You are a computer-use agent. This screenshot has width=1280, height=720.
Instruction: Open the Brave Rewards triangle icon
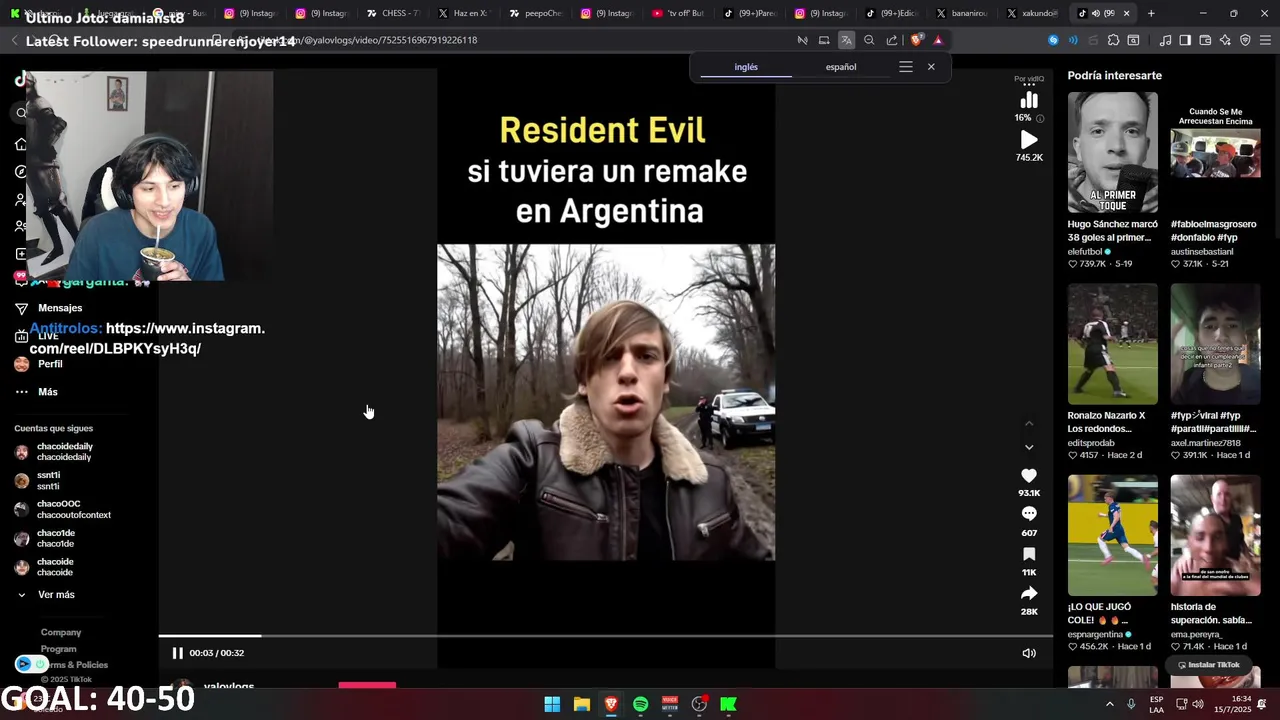(x=938, y=40)
